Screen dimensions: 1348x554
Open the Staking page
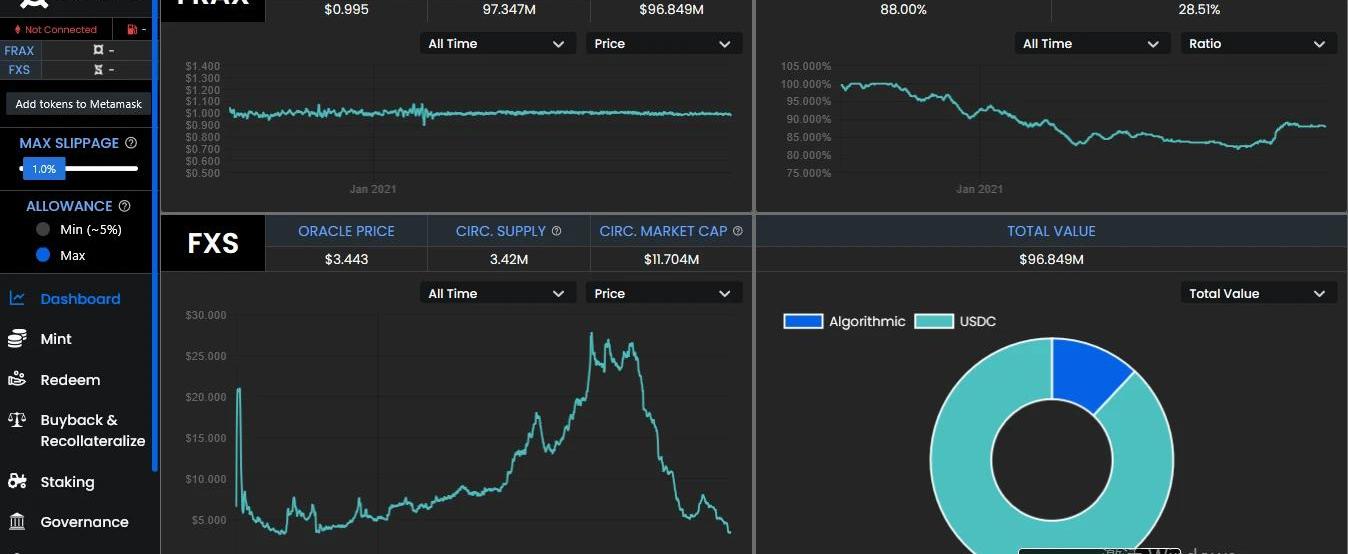tap(67, 482)
